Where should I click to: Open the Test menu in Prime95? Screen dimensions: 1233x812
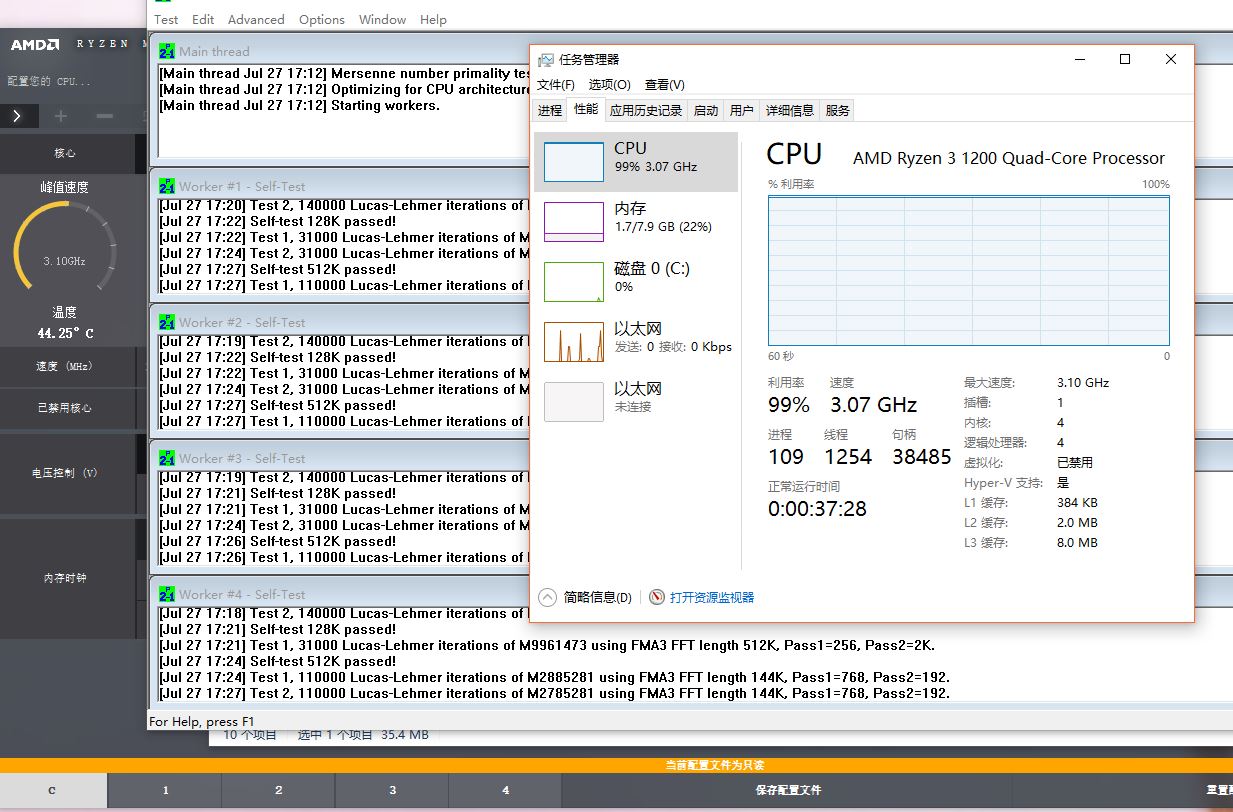pos(165,19)
